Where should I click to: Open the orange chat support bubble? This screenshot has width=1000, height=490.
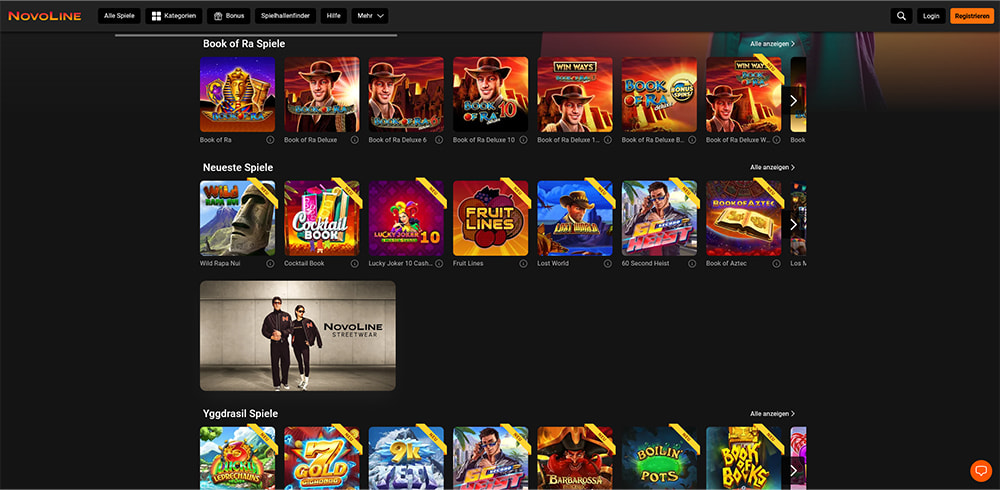point(980,470)
